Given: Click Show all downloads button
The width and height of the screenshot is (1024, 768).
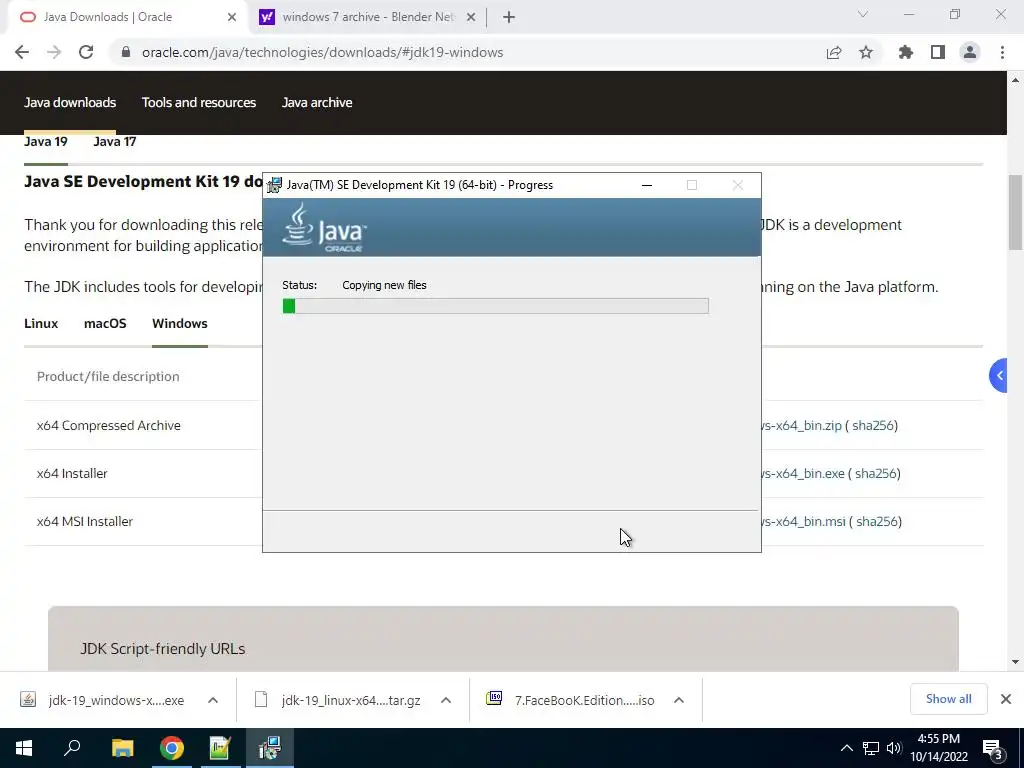Looking at the screenshot, I should 948,699.
